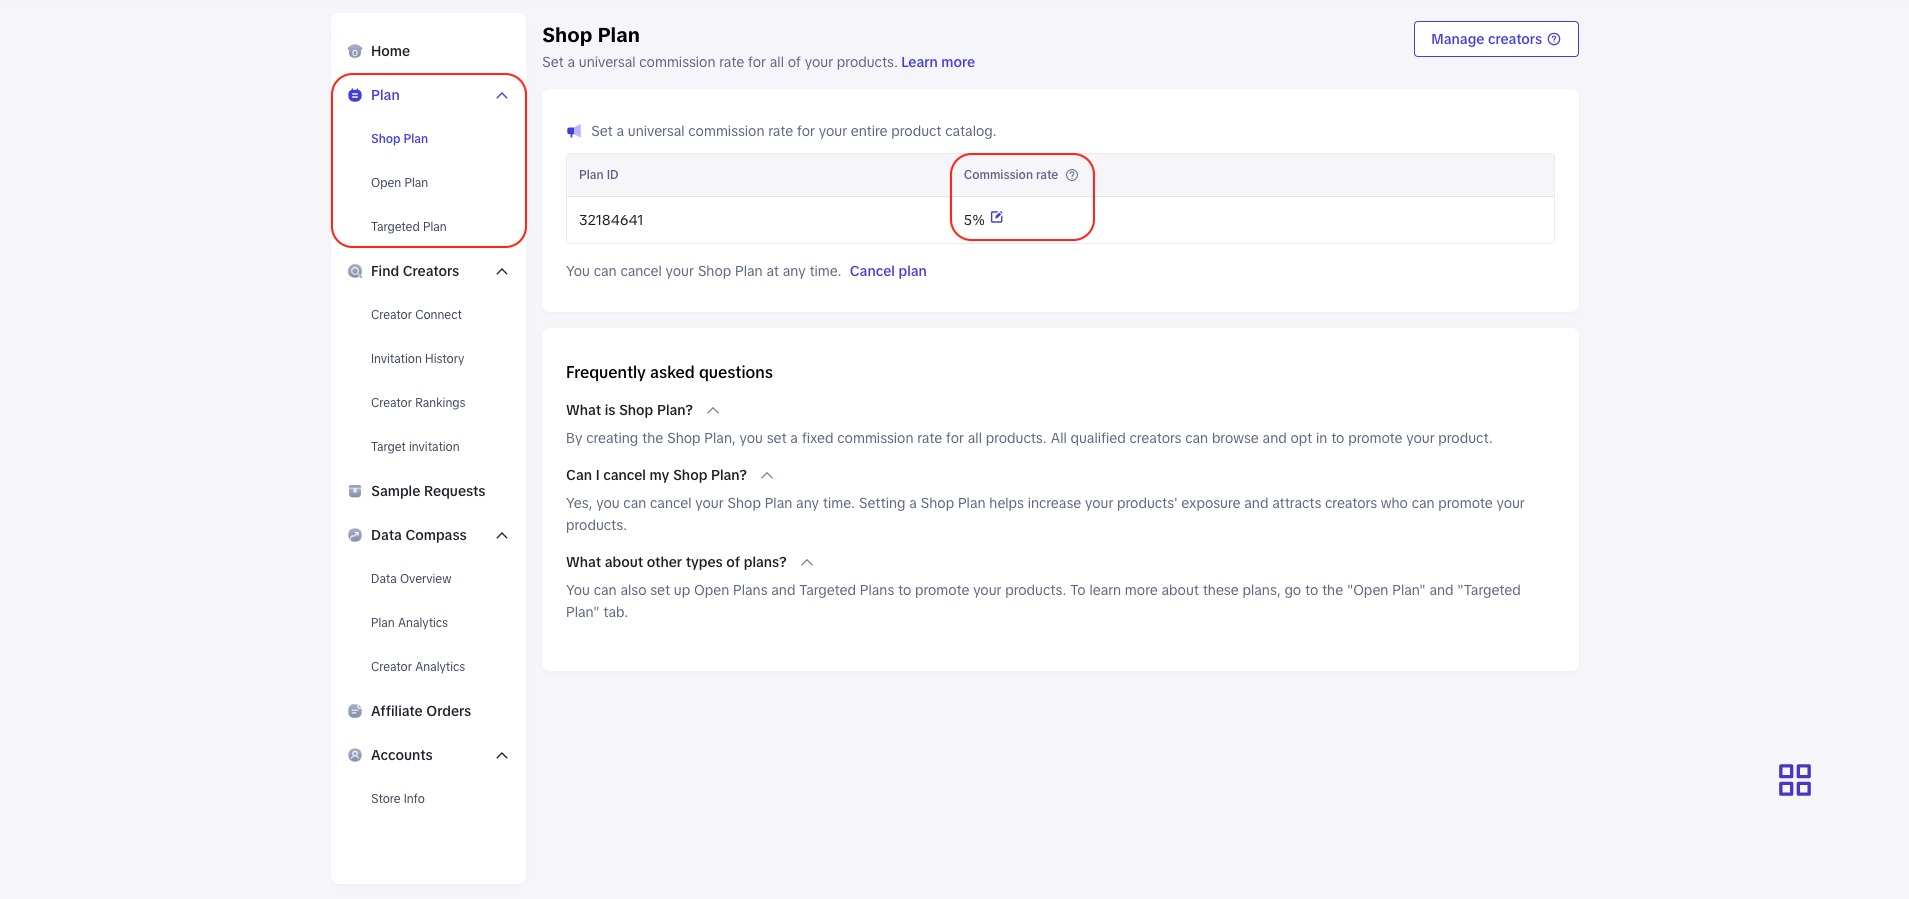Open the Learn more link
Image resolution: width=1909 pixels, height=899 pixels.
tap(937, 62)
